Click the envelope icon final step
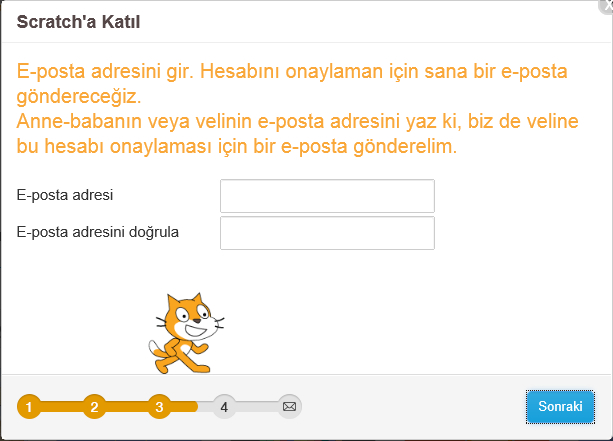The image size is (613, 441). pyautogui.click(x=289, y=407)
